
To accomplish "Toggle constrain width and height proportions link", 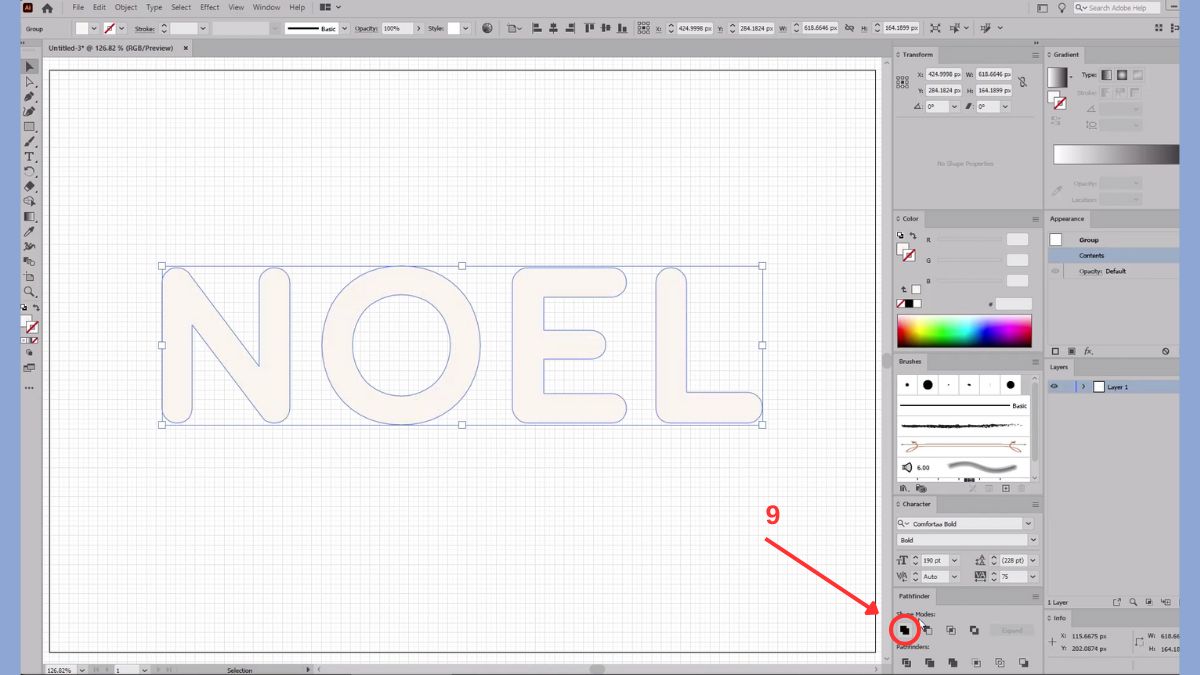I will point(1020,81).
